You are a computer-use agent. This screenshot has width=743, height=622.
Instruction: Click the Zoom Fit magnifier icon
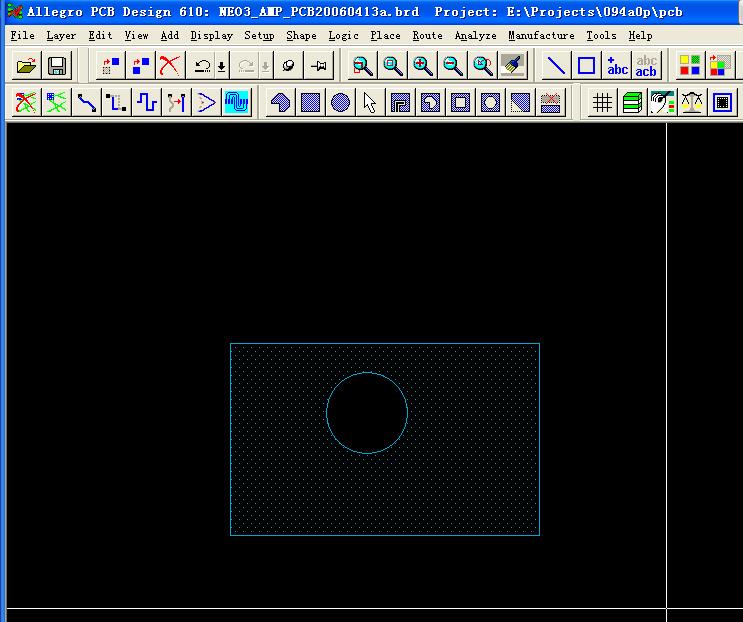(393, 65)
